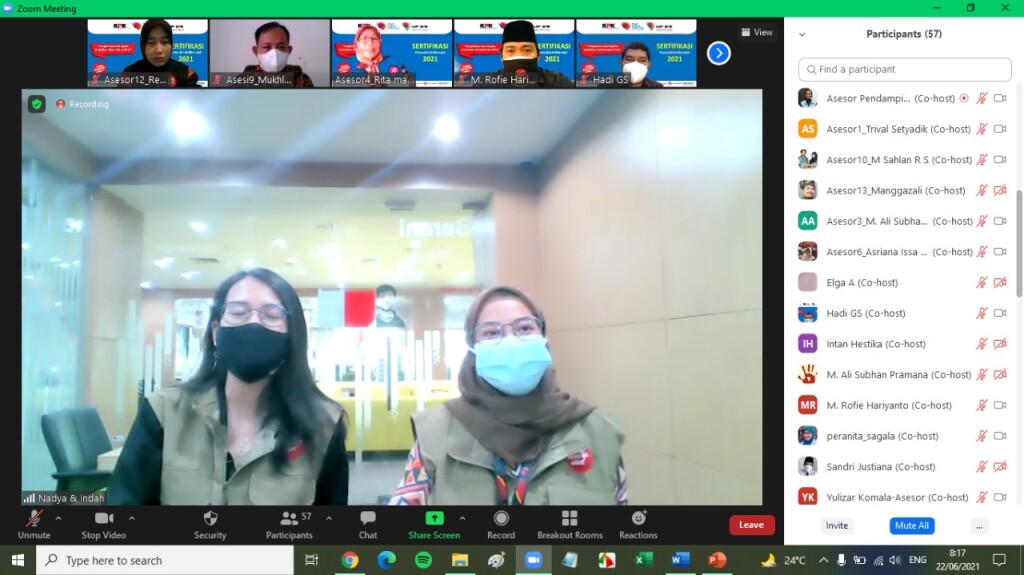Toggle video for M. Ali Subhan Pramana
Viewport: 1024px width, 575px height.
(1000, 374)
